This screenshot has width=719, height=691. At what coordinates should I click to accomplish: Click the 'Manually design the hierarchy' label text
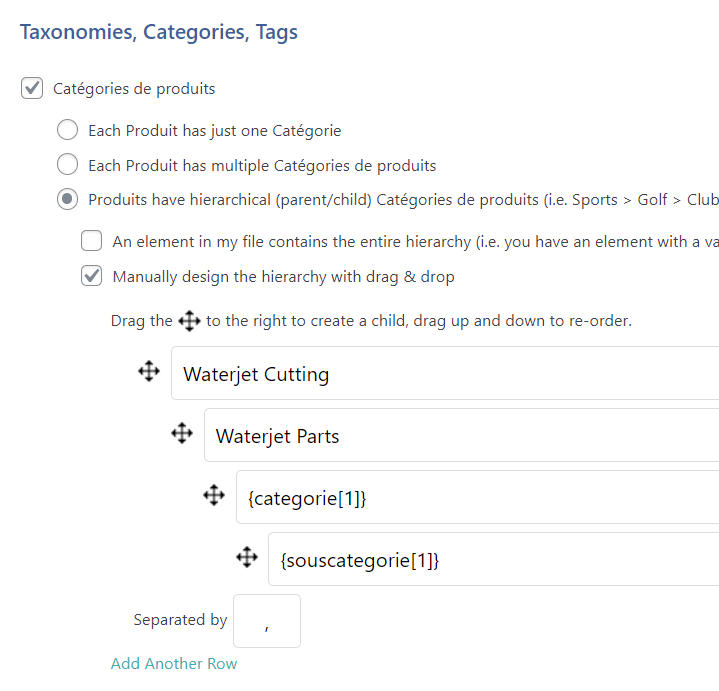[283, 276]
